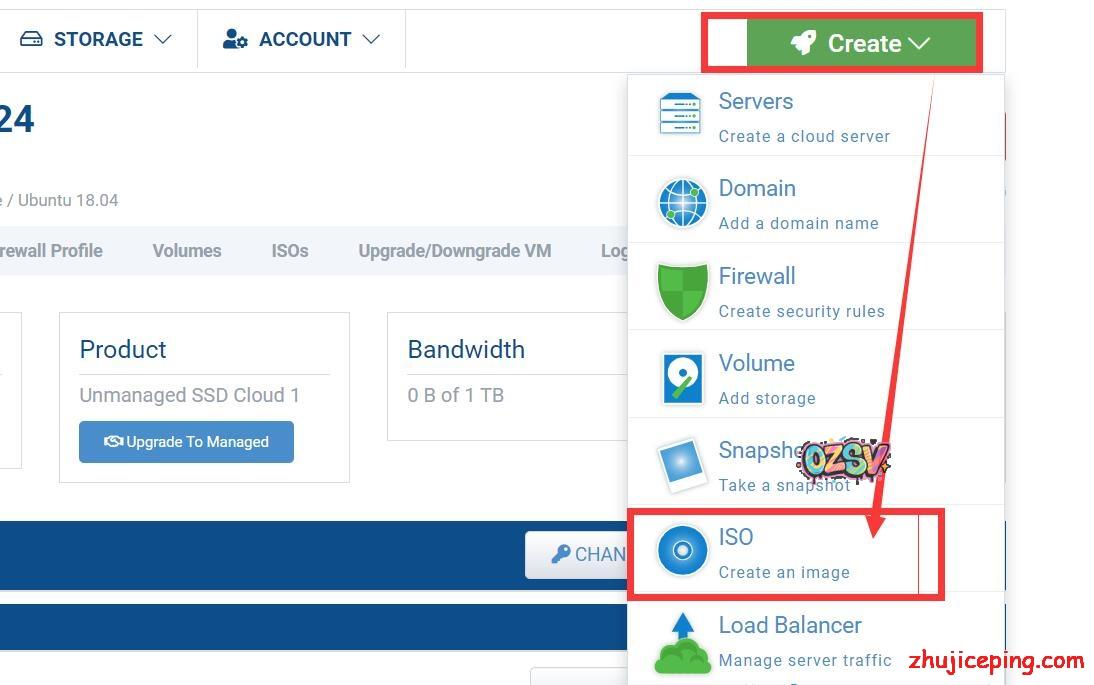Screen dimensions: 1094x685
Task: Click the rocket icon on Create button
Action: tap(803, 43)
